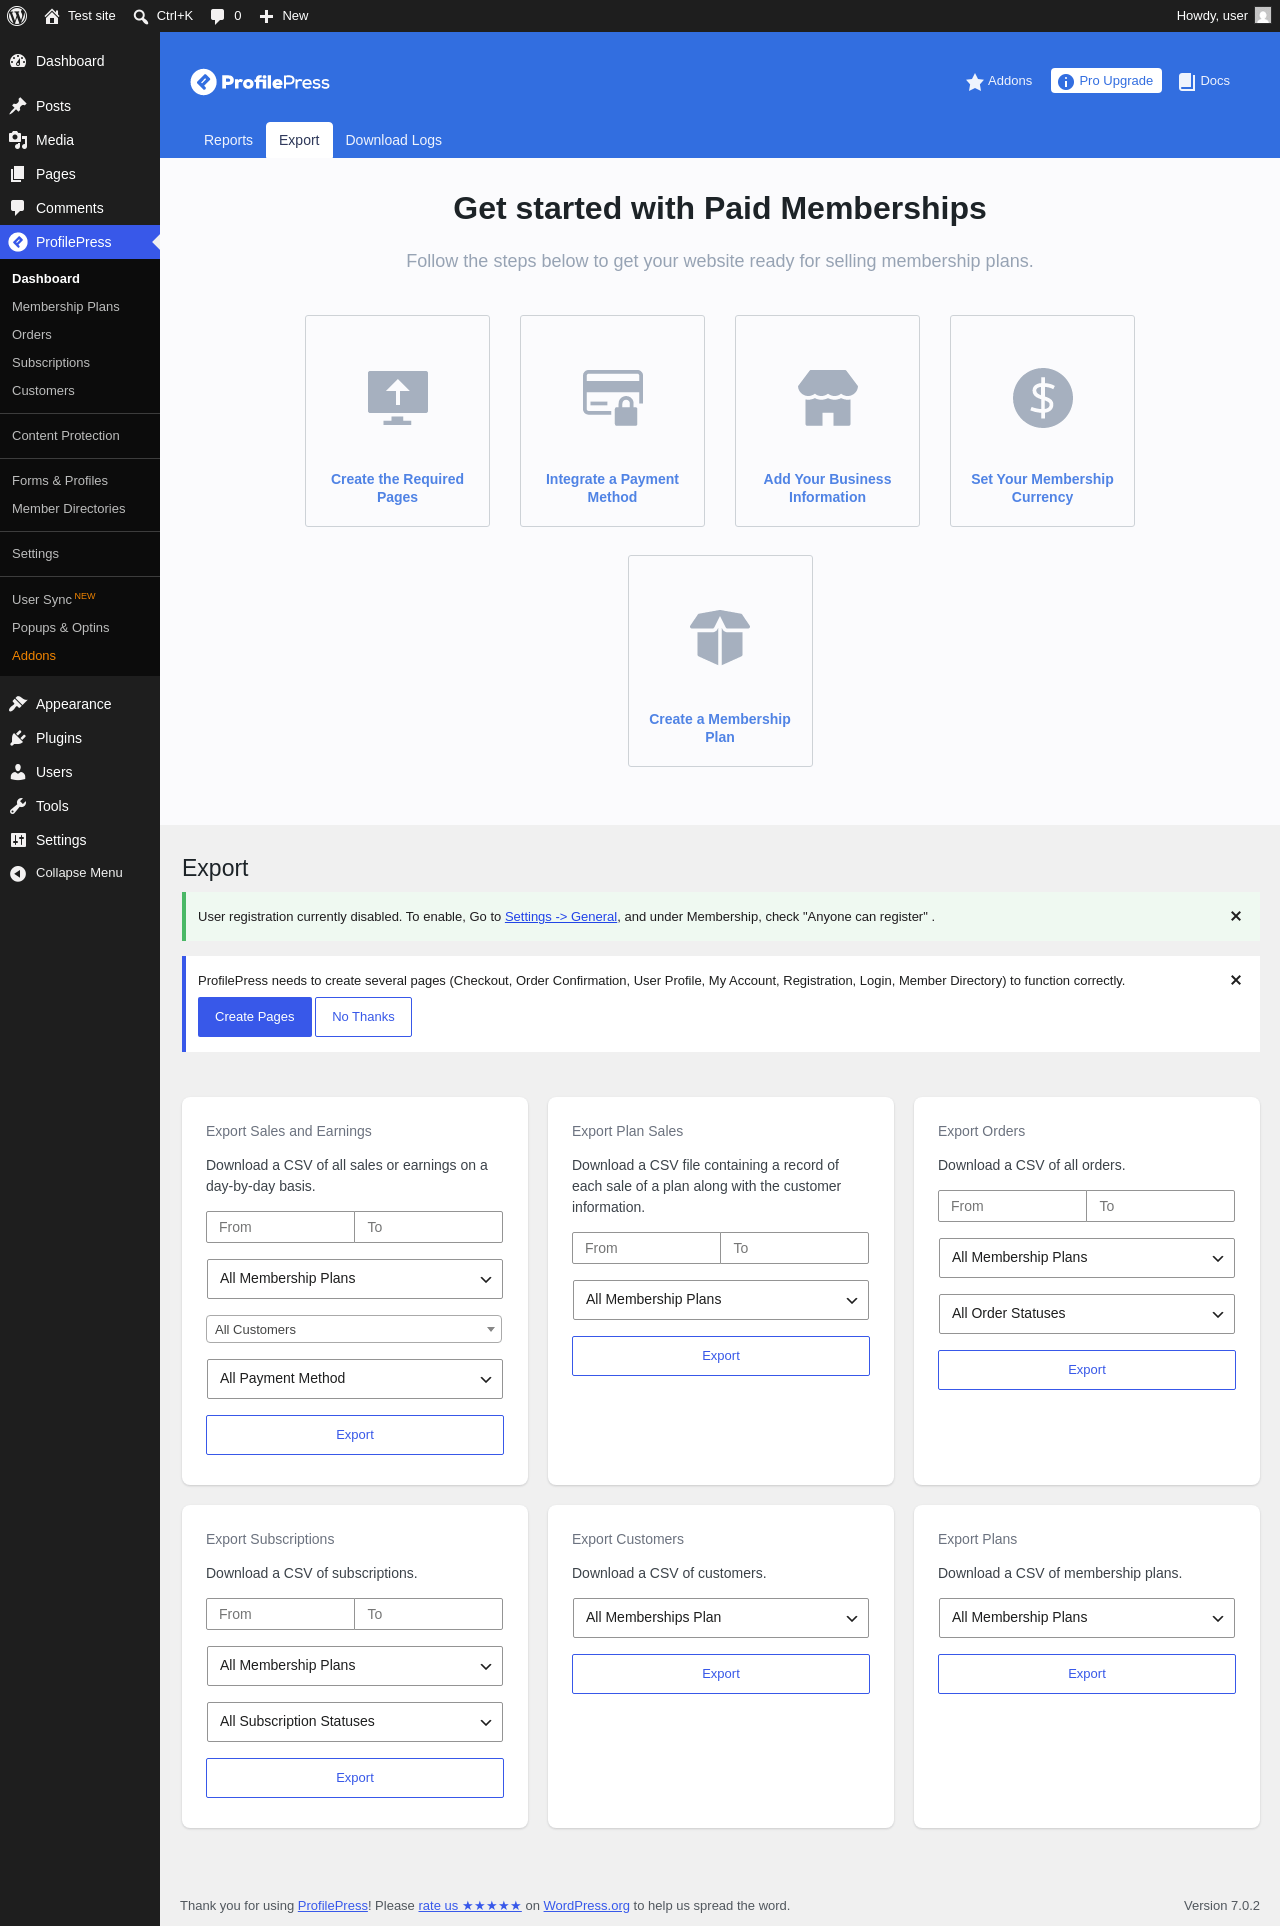Click the user avatar next to Howdy

(x=1263, y=16)
